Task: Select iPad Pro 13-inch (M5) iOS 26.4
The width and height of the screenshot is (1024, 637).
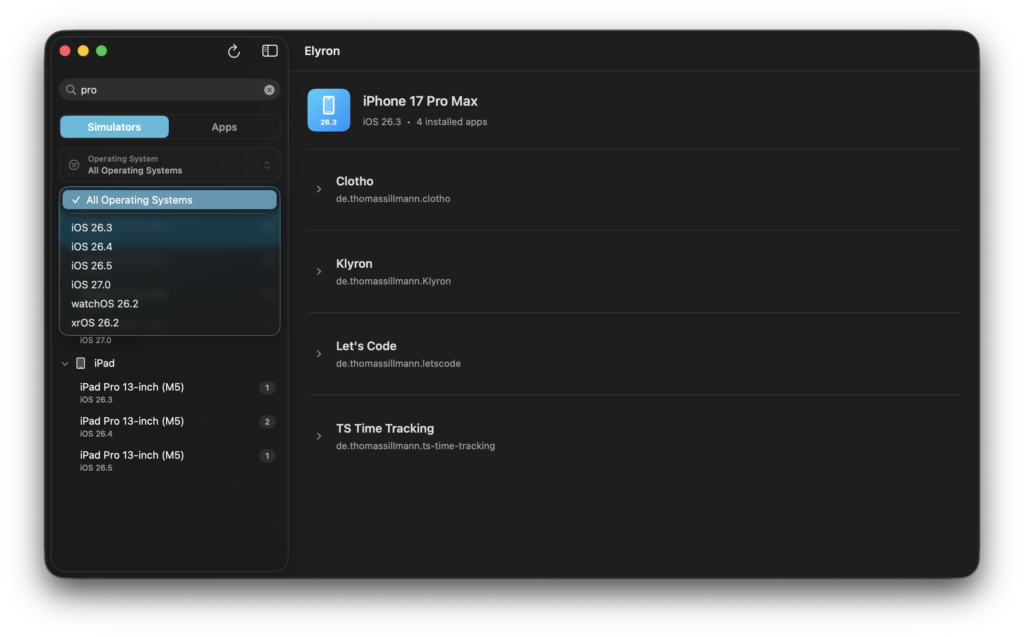Action: [169, 426]
